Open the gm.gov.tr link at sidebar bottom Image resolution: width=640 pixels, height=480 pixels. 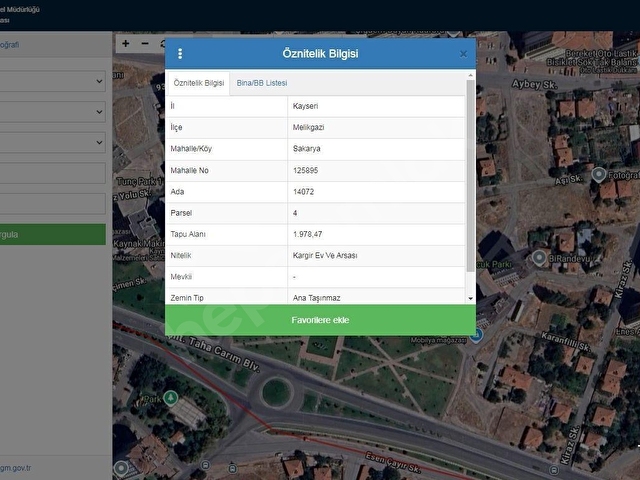[x=15, y=468]
